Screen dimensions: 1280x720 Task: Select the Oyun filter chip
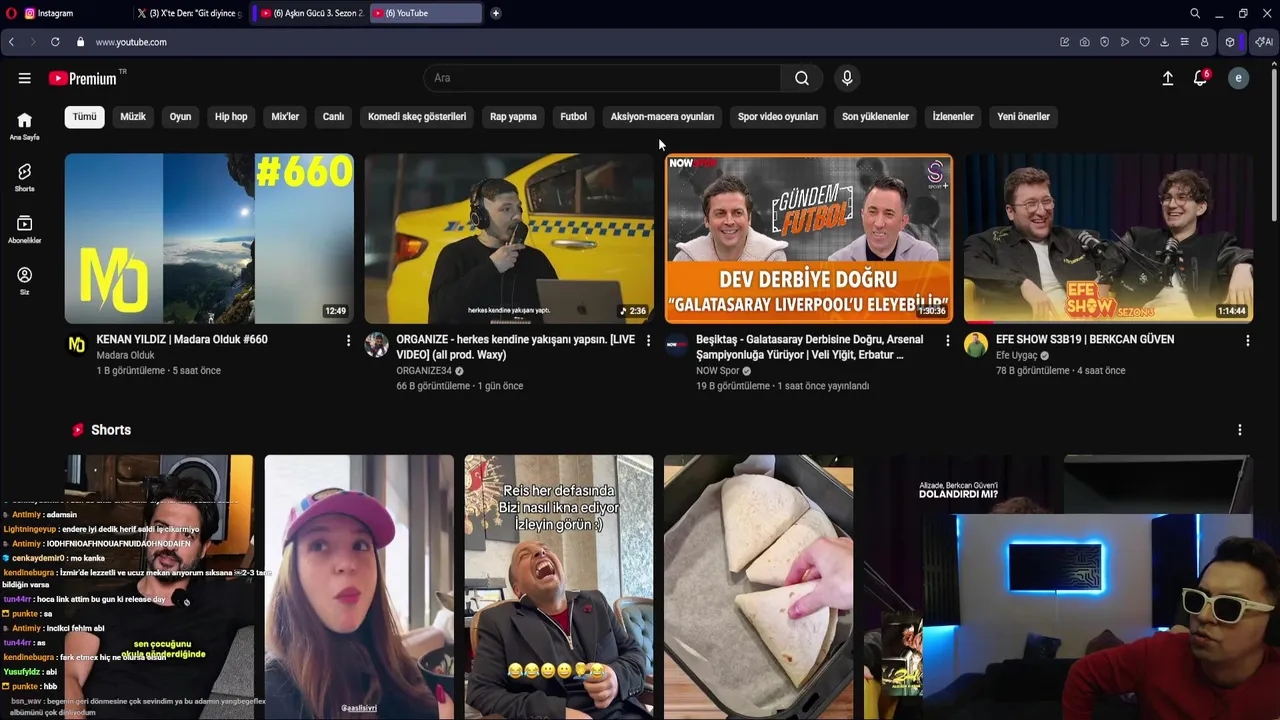coord(180,117)
